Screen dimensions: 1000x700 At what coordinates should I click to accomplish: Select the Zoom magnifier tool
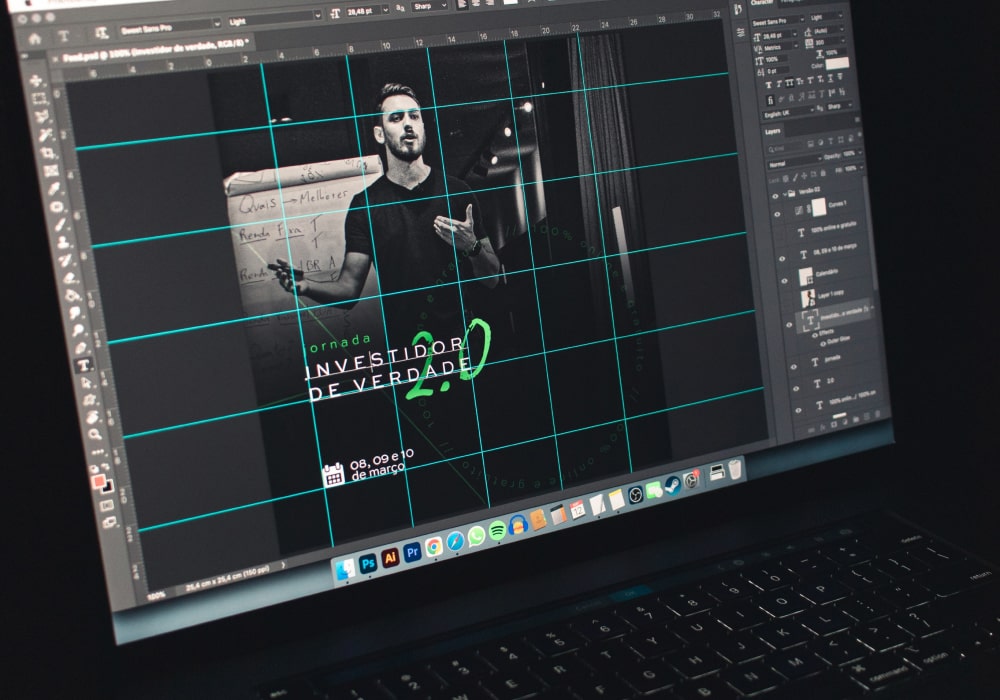95,435
